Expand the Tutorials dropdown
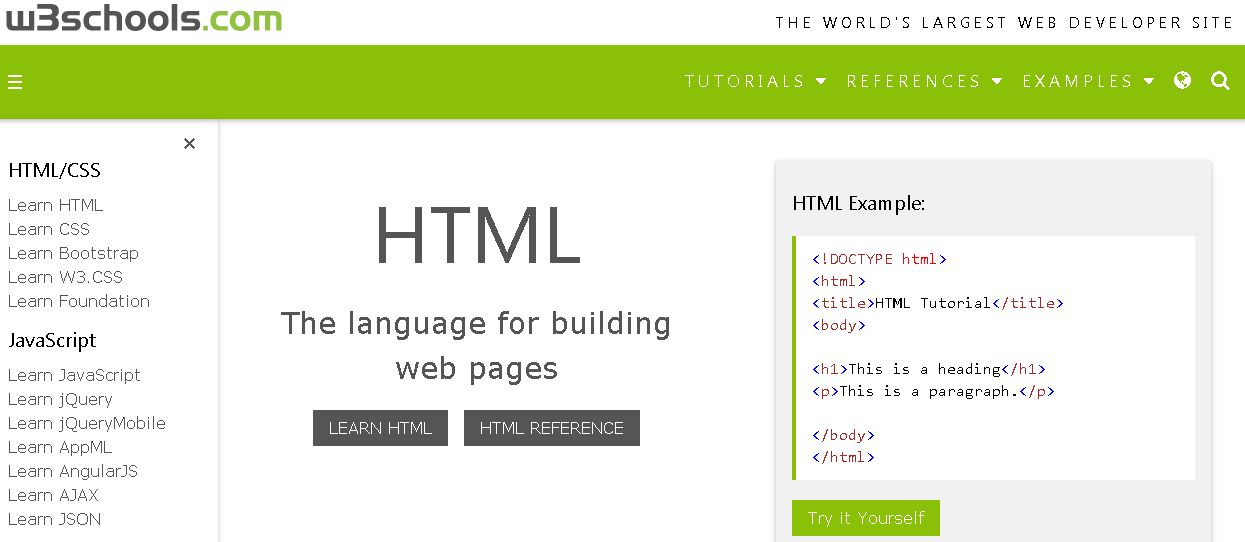Screen dimensions: 1245x542 (x=756, y=81)
